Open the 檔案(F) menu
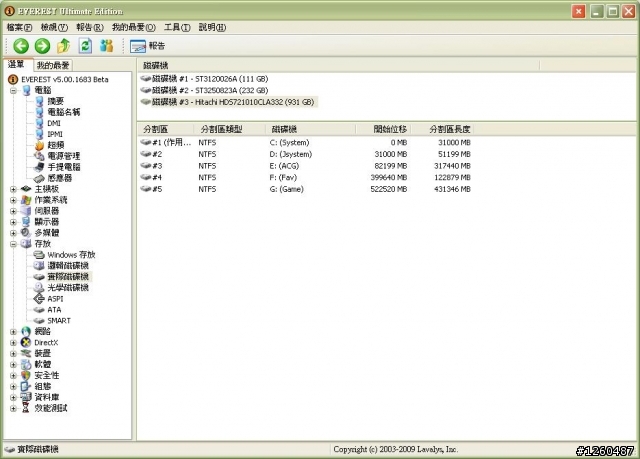Image resolution: width=640 pixels, height=459 pixels. (19, 27)
